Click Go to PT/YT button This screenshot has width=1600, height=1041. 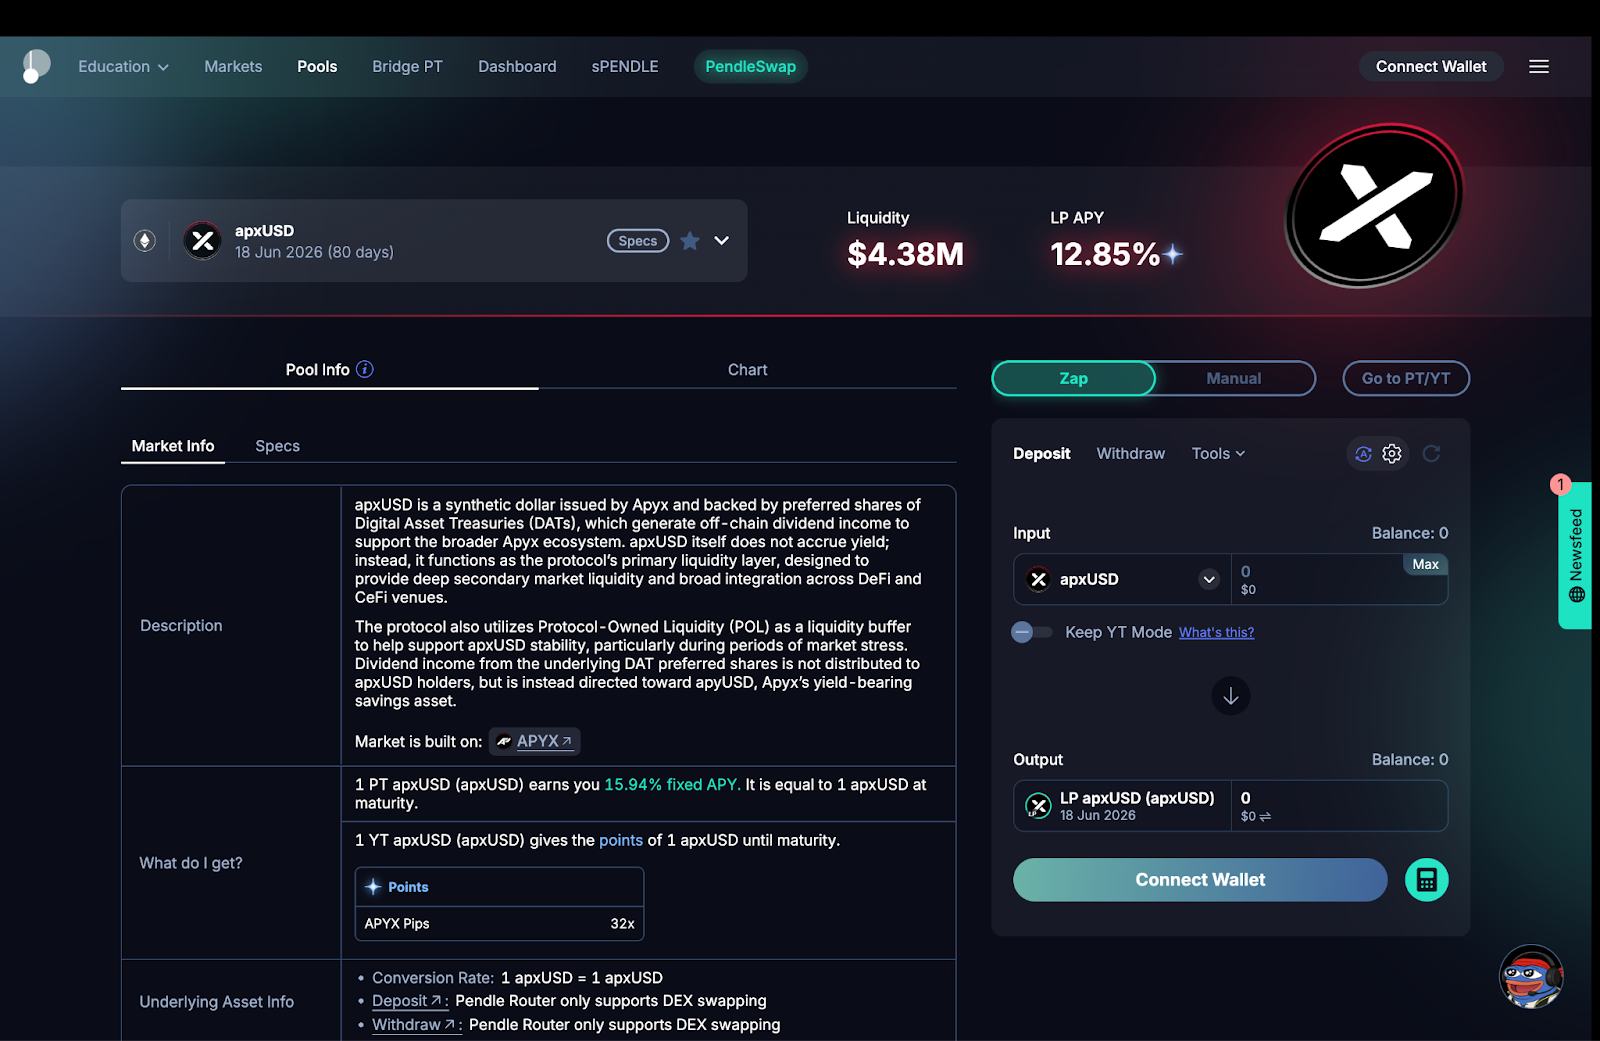click(x=1406, y=379)
